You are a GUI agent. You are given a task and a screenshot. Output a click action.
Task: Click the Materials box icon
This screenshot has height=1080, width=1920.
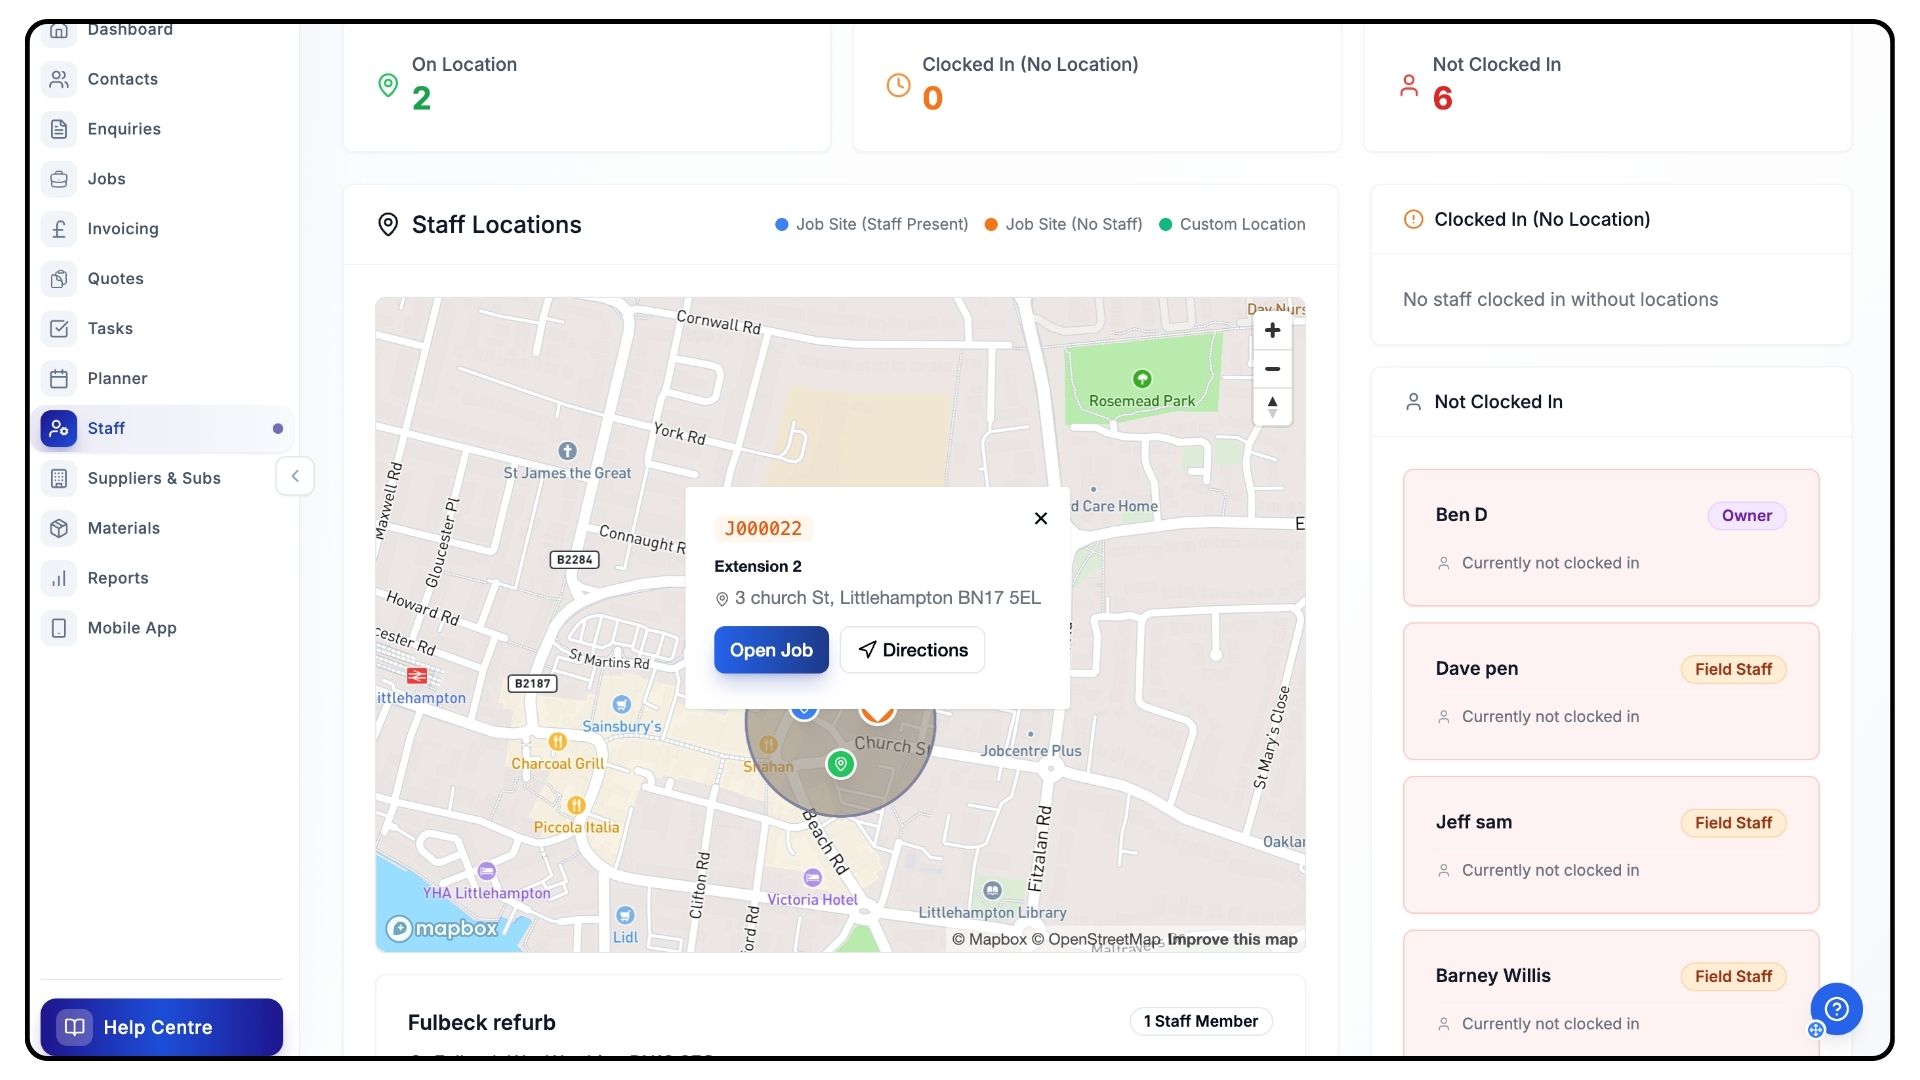tap(59, 528)
